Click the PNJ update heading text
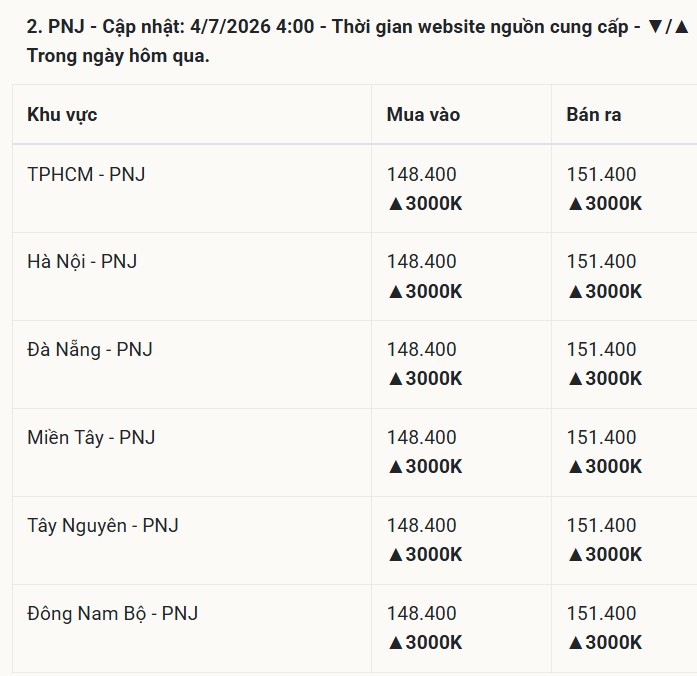Image resolution: width=697 pixels, height=676 pixels. [x=358, y=41]
